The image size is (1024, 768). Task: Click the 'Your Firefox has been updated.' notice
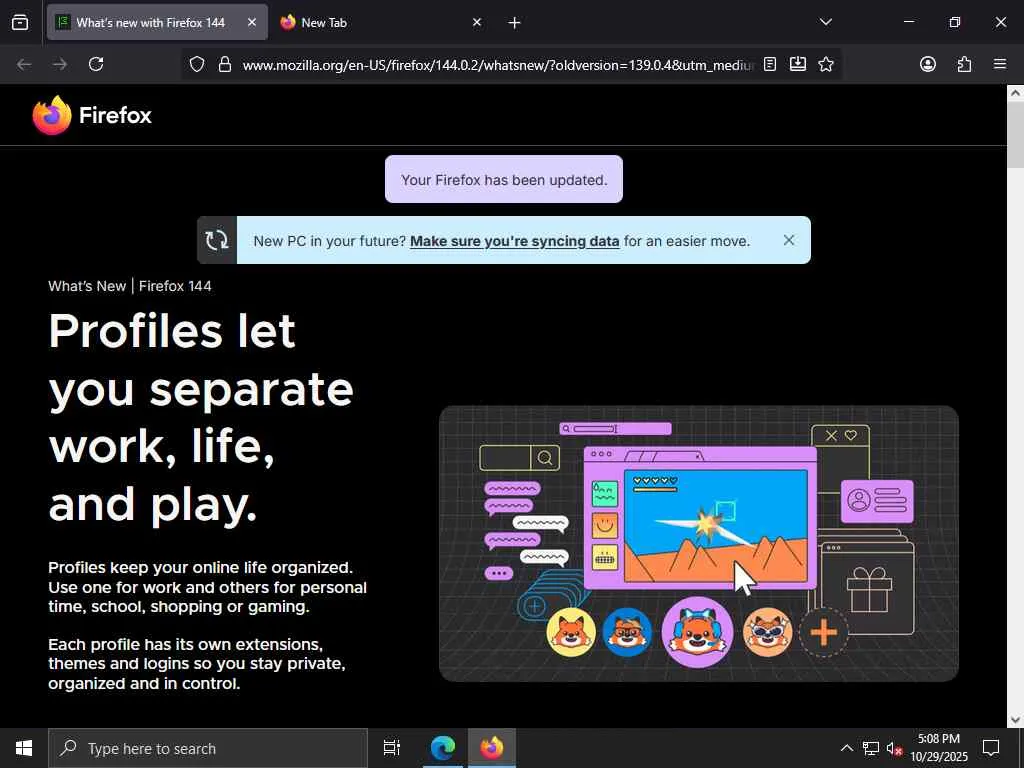click(504, 180)
